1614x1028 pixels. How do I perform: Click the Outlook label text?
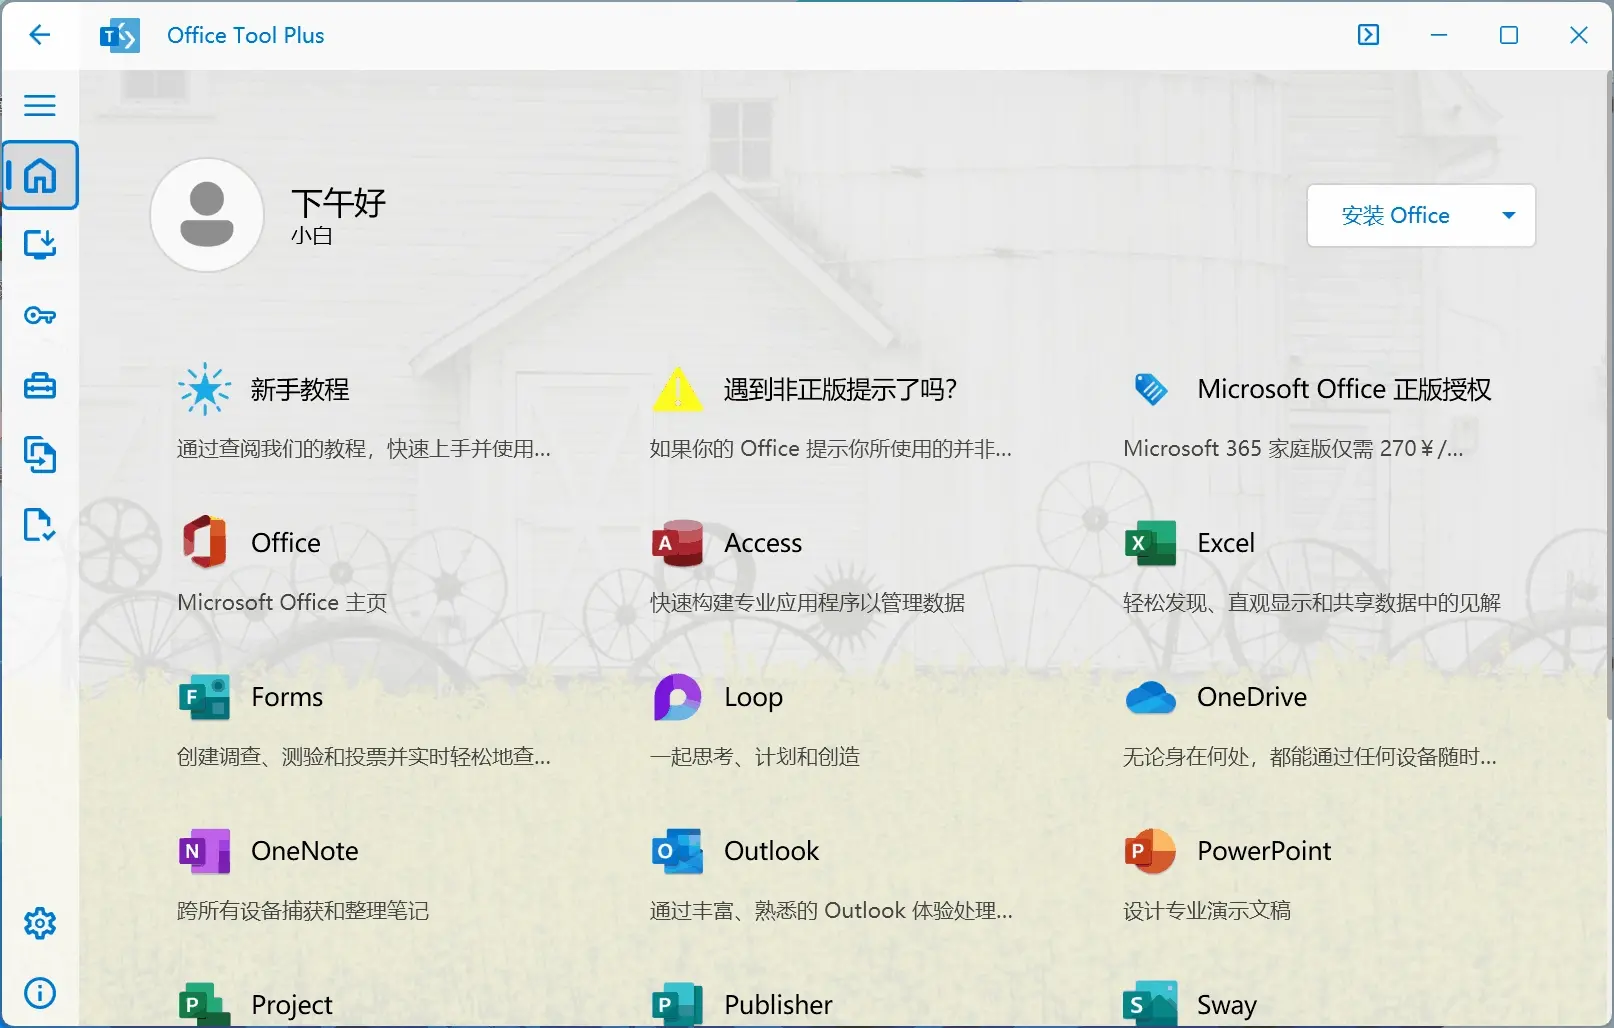tap(771, 851)
